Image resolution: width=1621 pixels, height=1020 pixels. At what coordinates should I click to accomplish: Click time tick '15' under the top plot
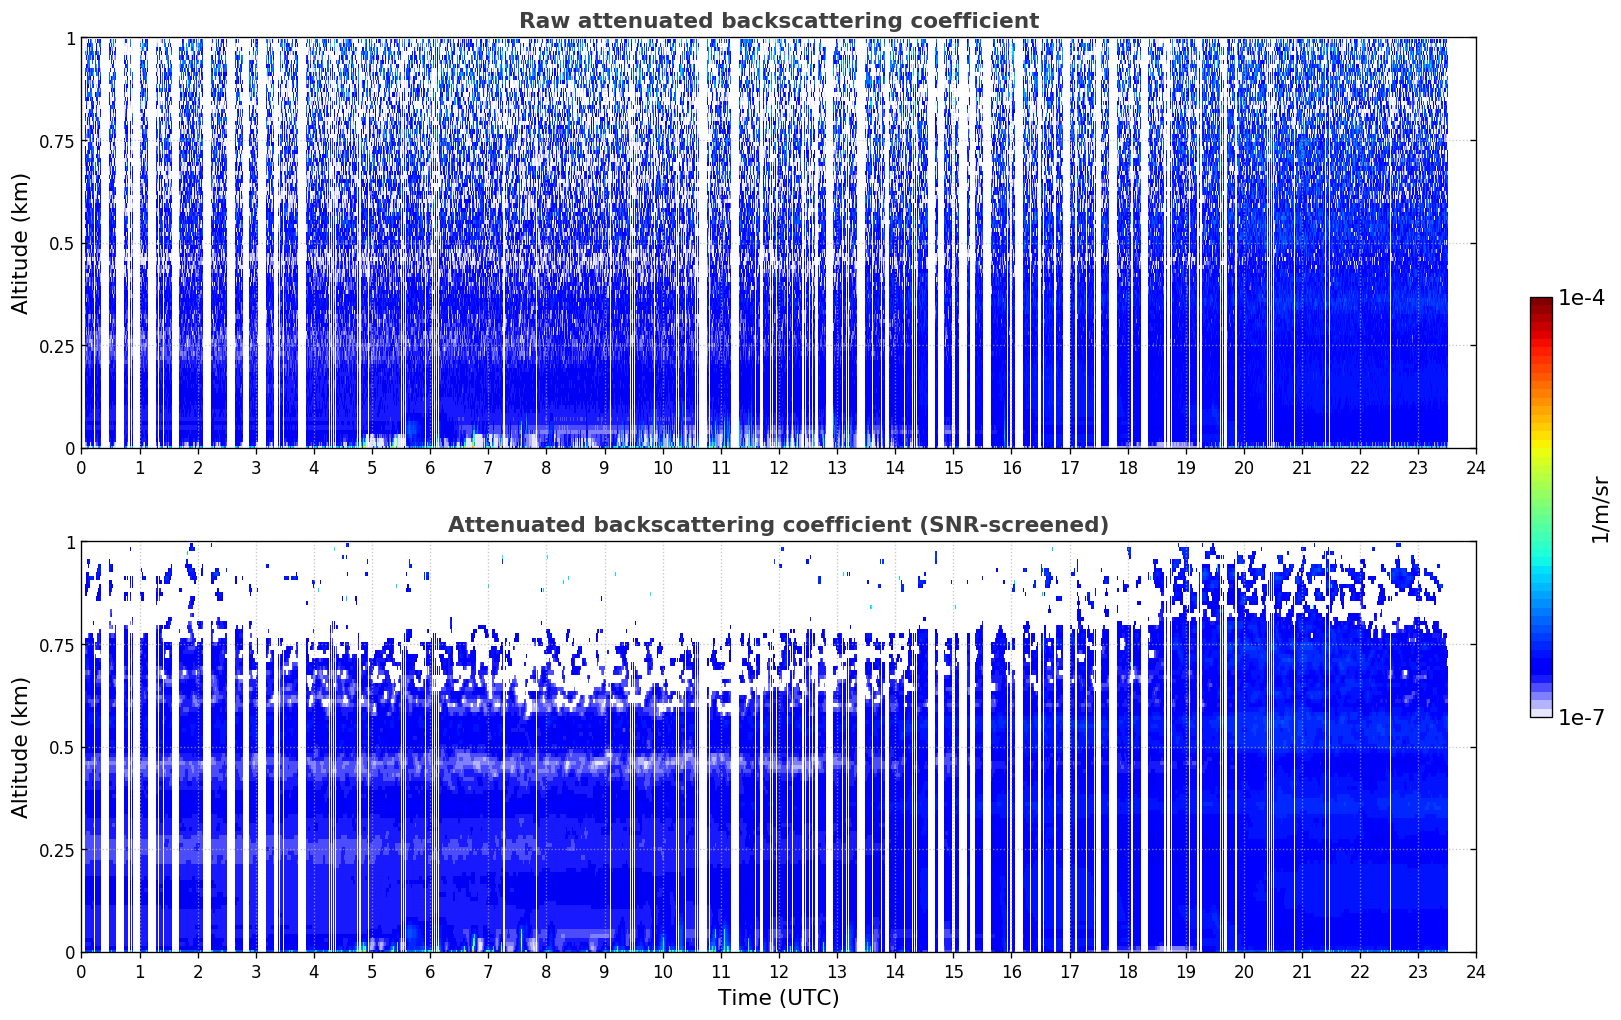tap(953, 467)
